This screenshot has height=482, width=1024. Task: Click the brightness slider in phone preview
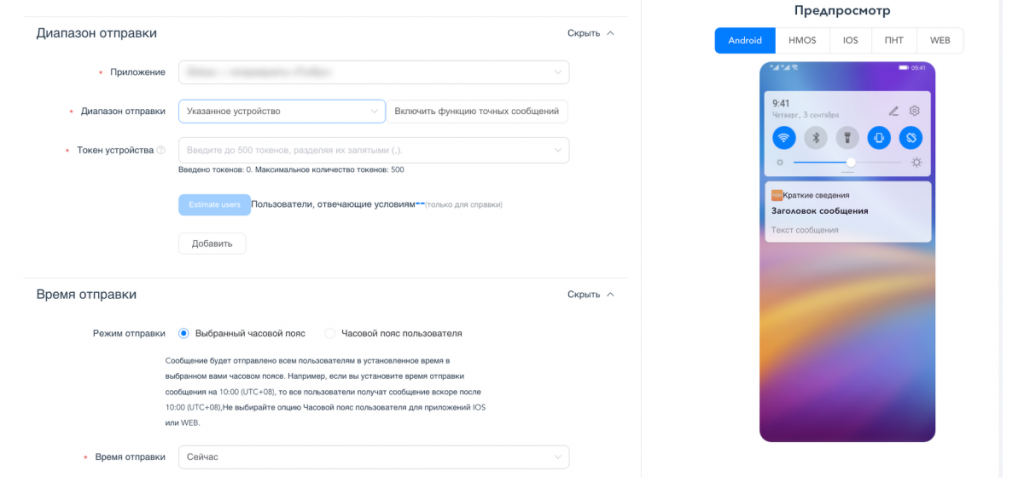(x=848, y=163)
